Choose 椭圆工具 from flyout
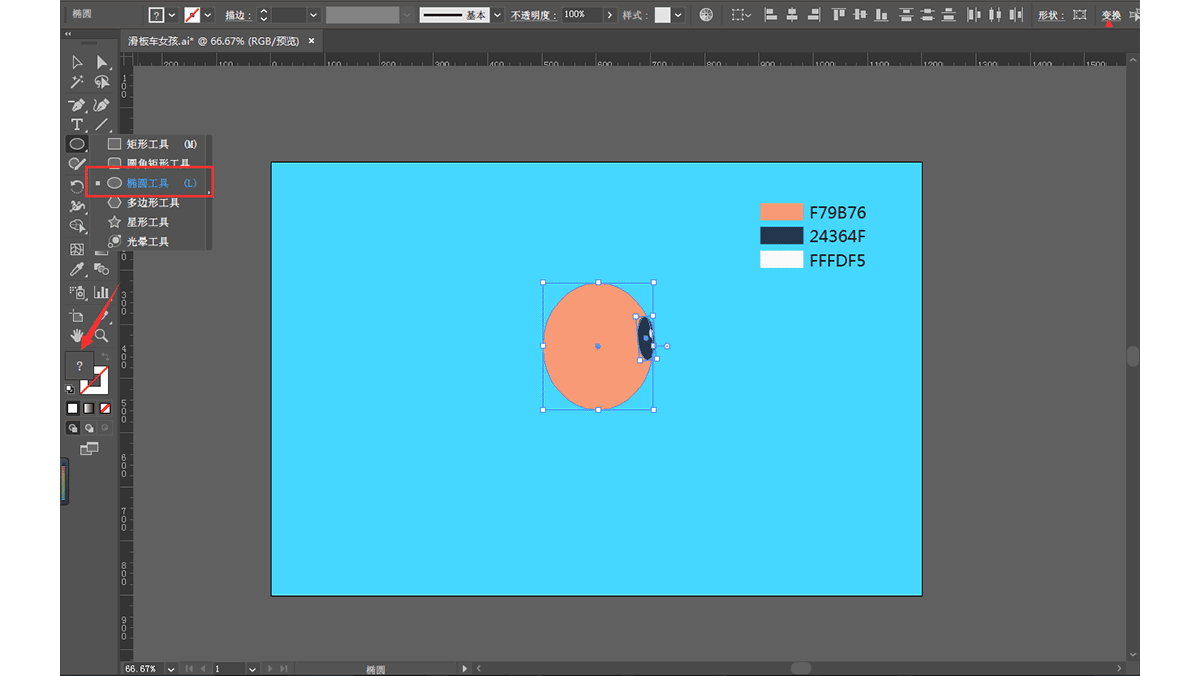 (x=151, y=183)
